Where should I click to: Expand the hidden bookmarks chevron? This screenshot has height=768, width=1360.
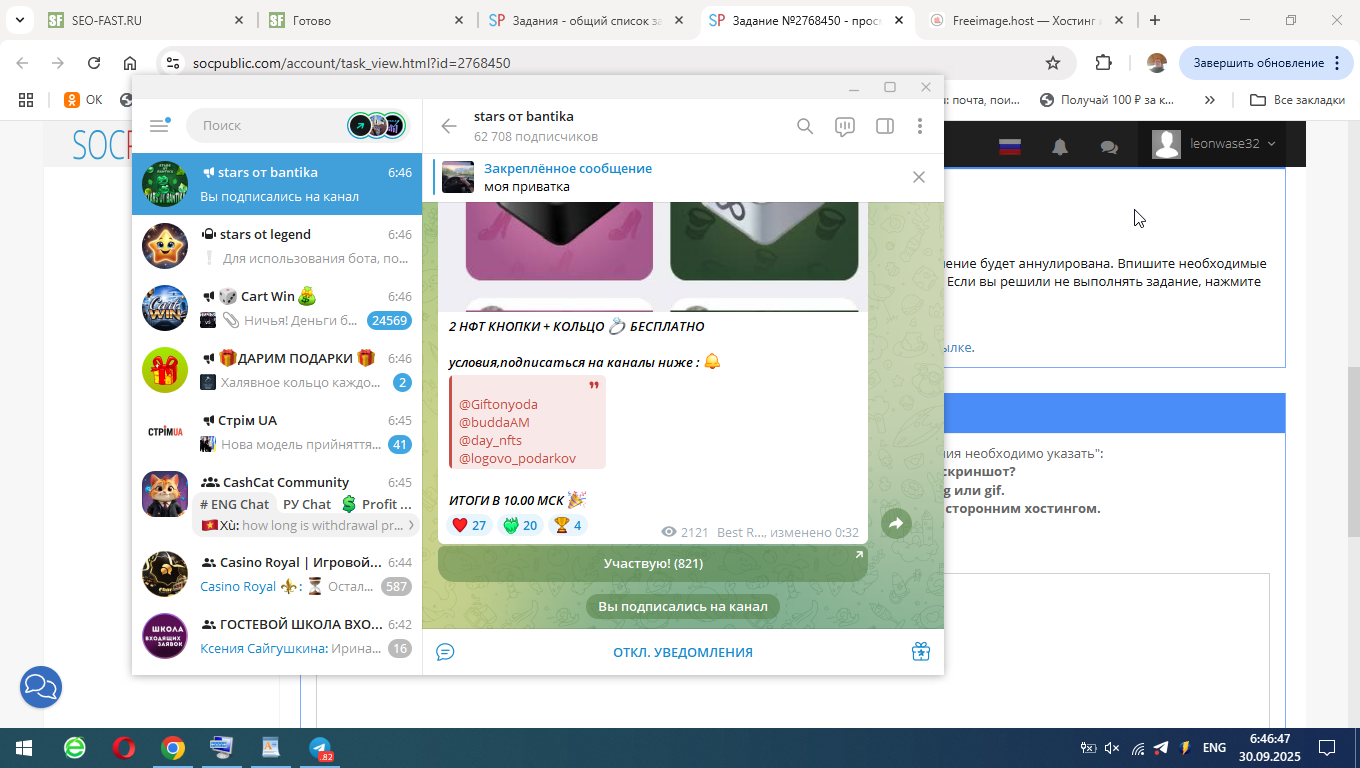coord(1210,100)
